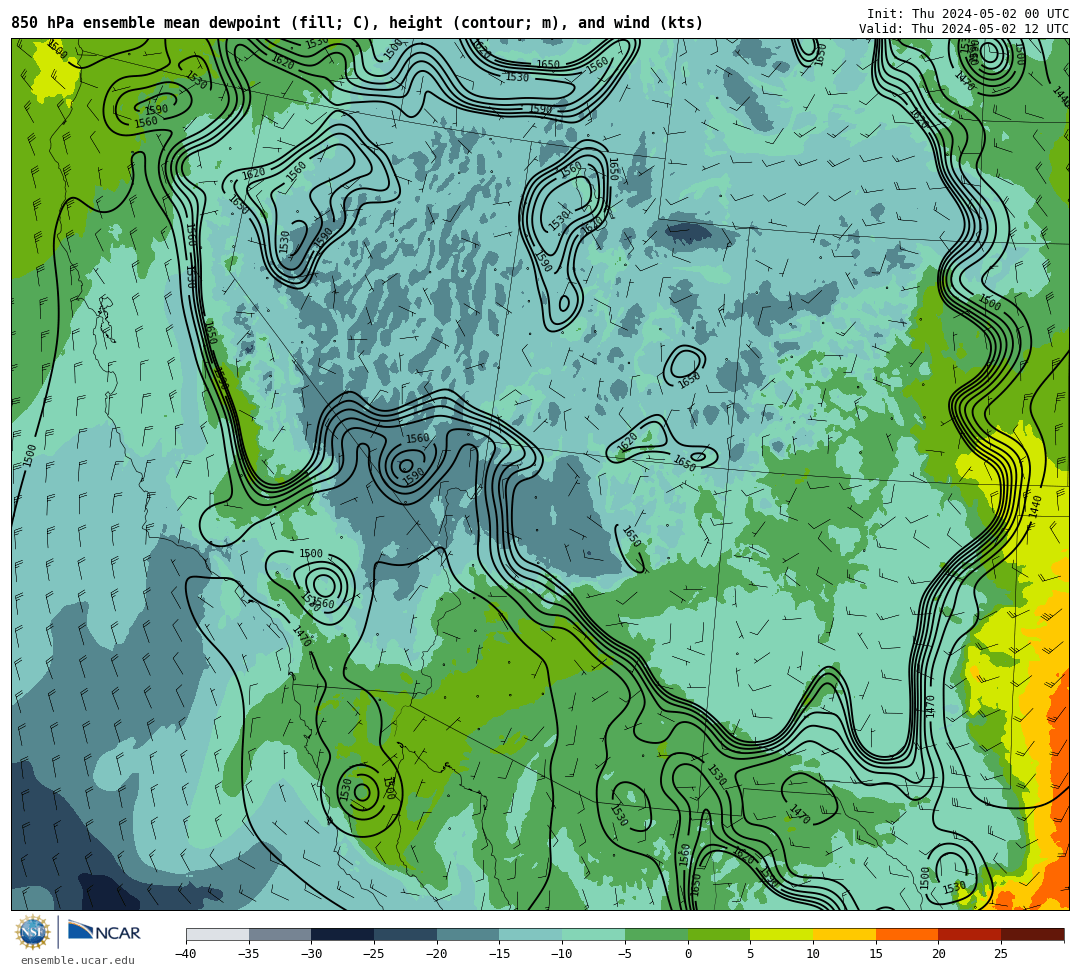Click the -35 colorbar tick label

[x=248, y=954]
